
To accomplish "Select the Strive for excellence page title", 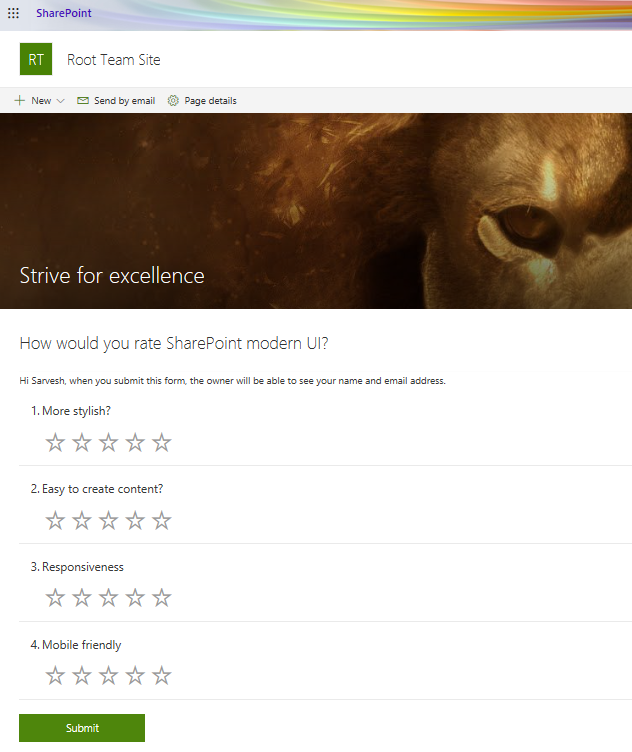I will (x=112, y=276).
